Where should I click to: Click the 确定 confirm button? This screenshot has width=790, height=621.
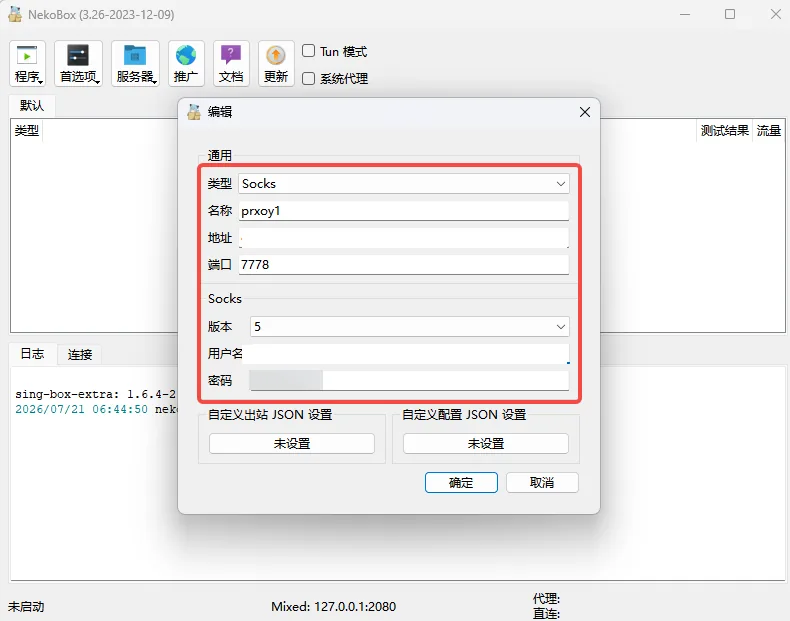coord(461,482)
